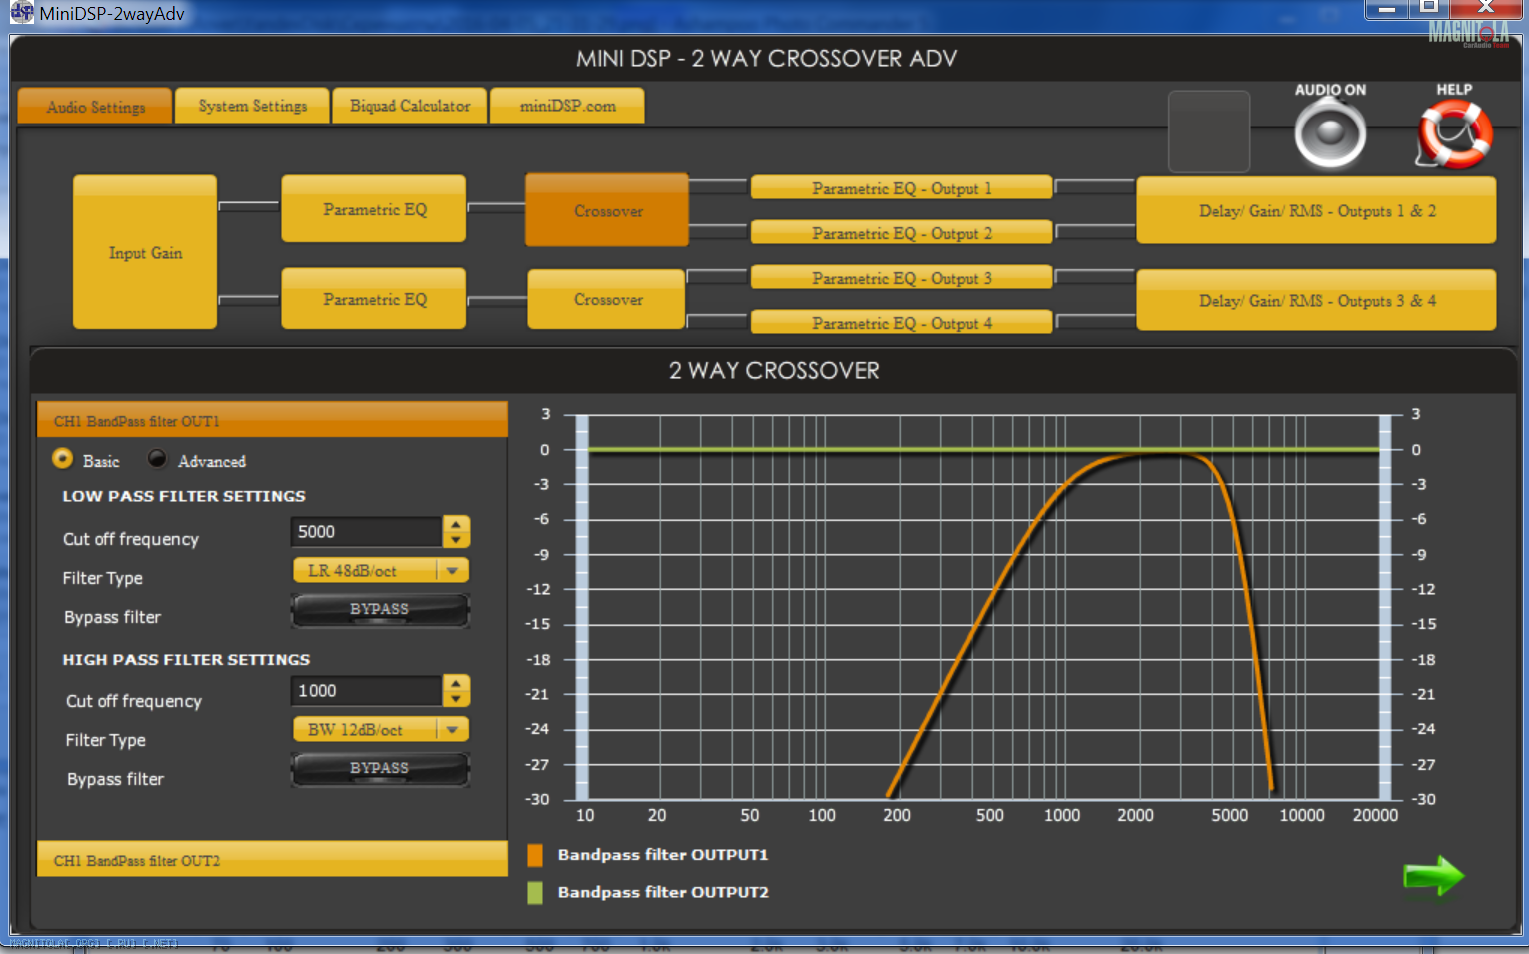This screenshot has width=1529, height=954.
Task: Open the Biquad Calculator tab
Action: 410,106
